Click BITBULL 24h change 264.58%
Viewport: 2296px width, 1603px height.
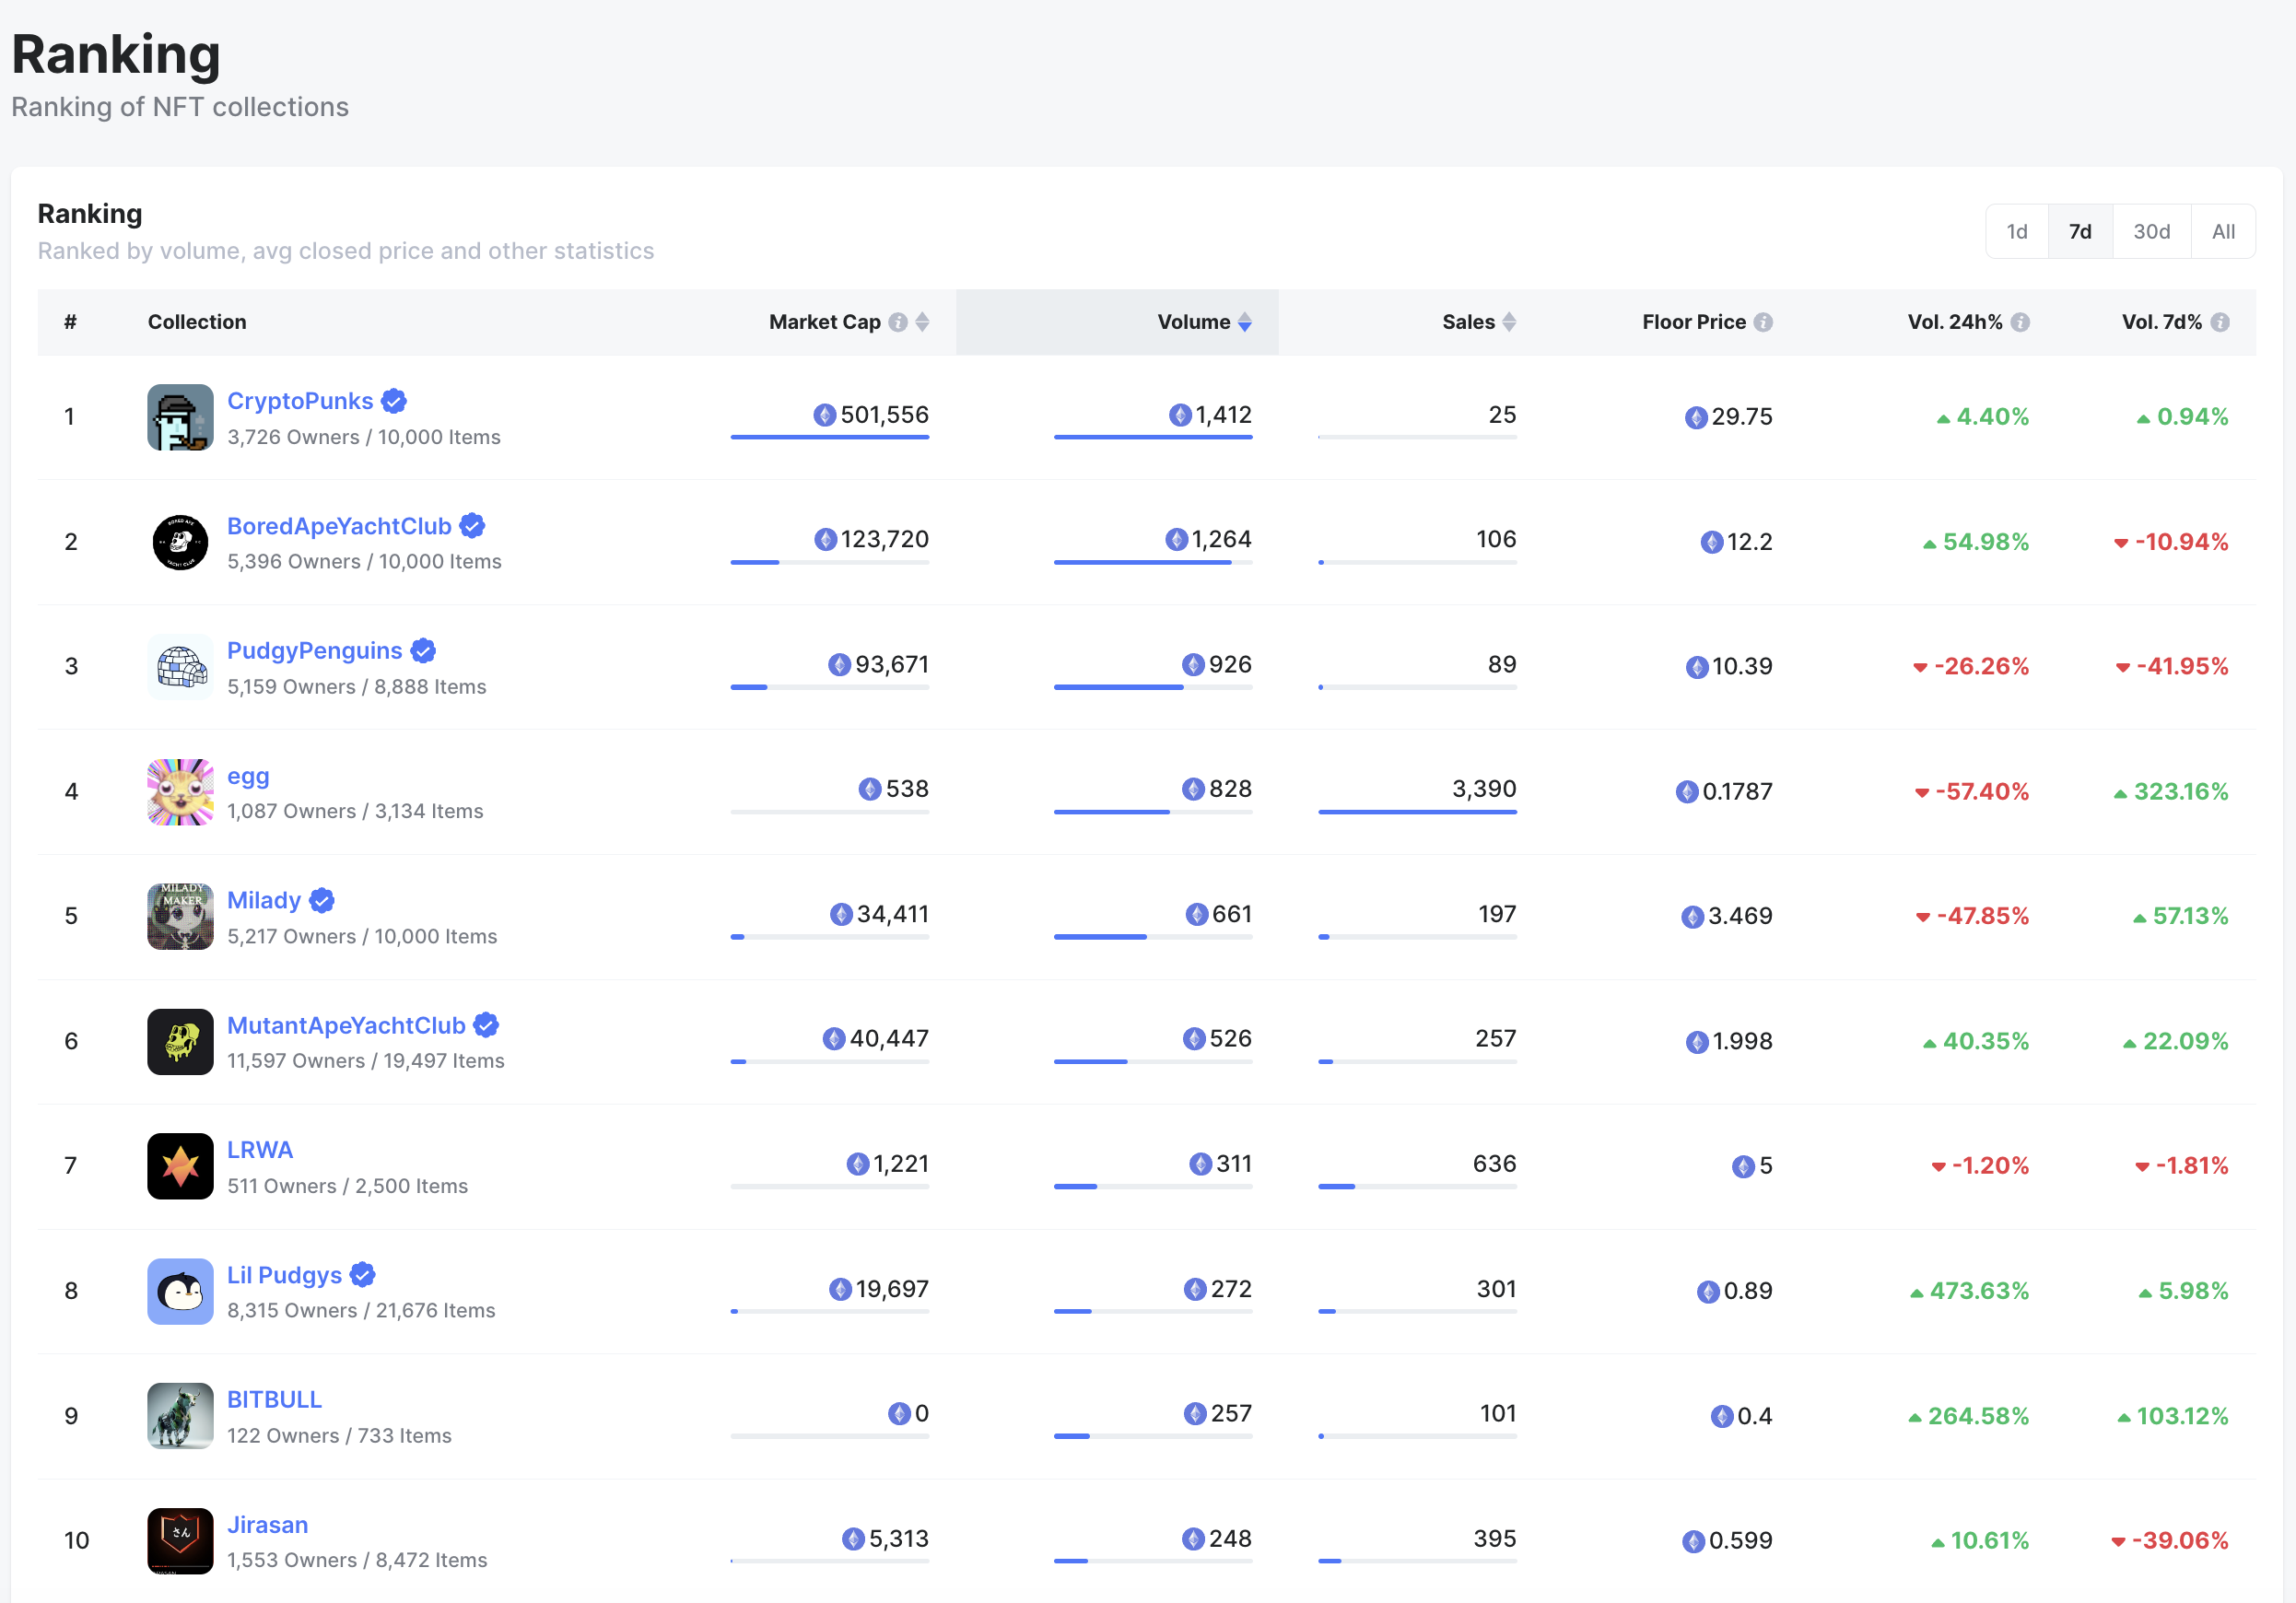(x=1978, y=1416)
